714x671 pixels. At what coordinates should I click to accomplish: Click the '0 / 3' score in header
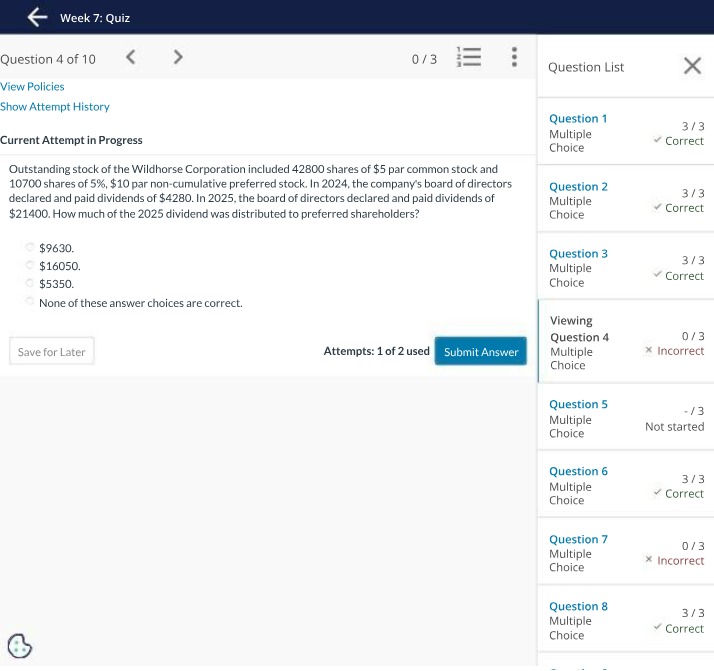(x=424, y=59)
